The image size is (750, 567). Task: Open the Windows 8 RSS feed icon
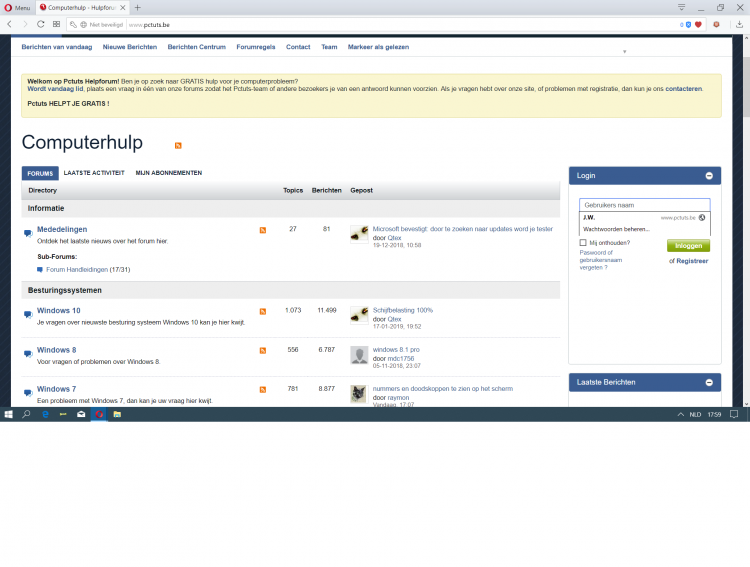tap(263, 351)
